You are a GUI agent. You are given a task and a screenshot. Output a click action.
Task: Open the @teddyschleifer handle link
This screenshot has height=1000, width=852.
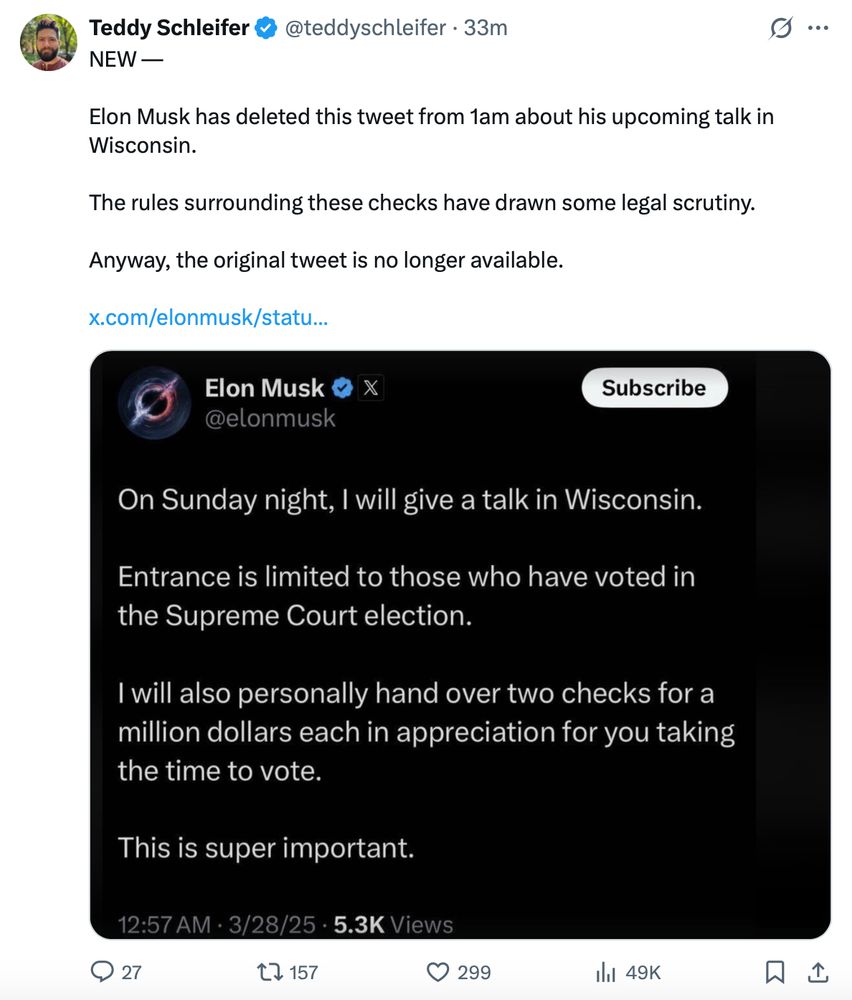click(x=365, y=28)
